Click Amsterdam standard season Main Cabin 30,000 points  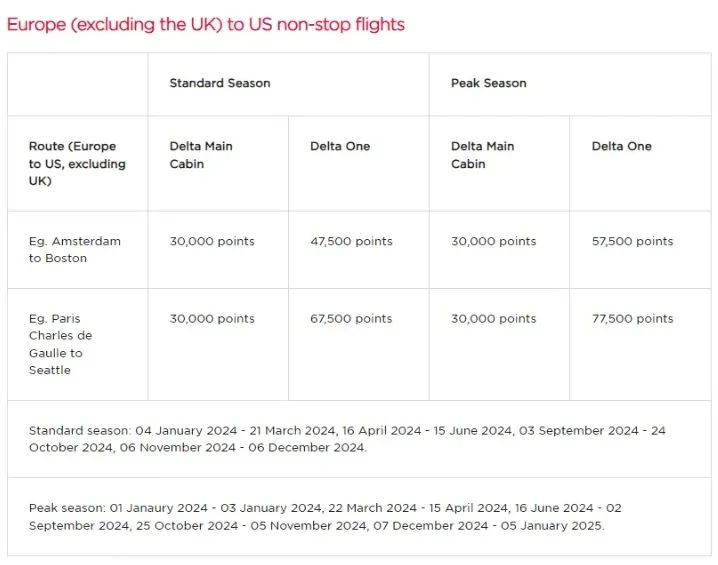tap(212, 241)
